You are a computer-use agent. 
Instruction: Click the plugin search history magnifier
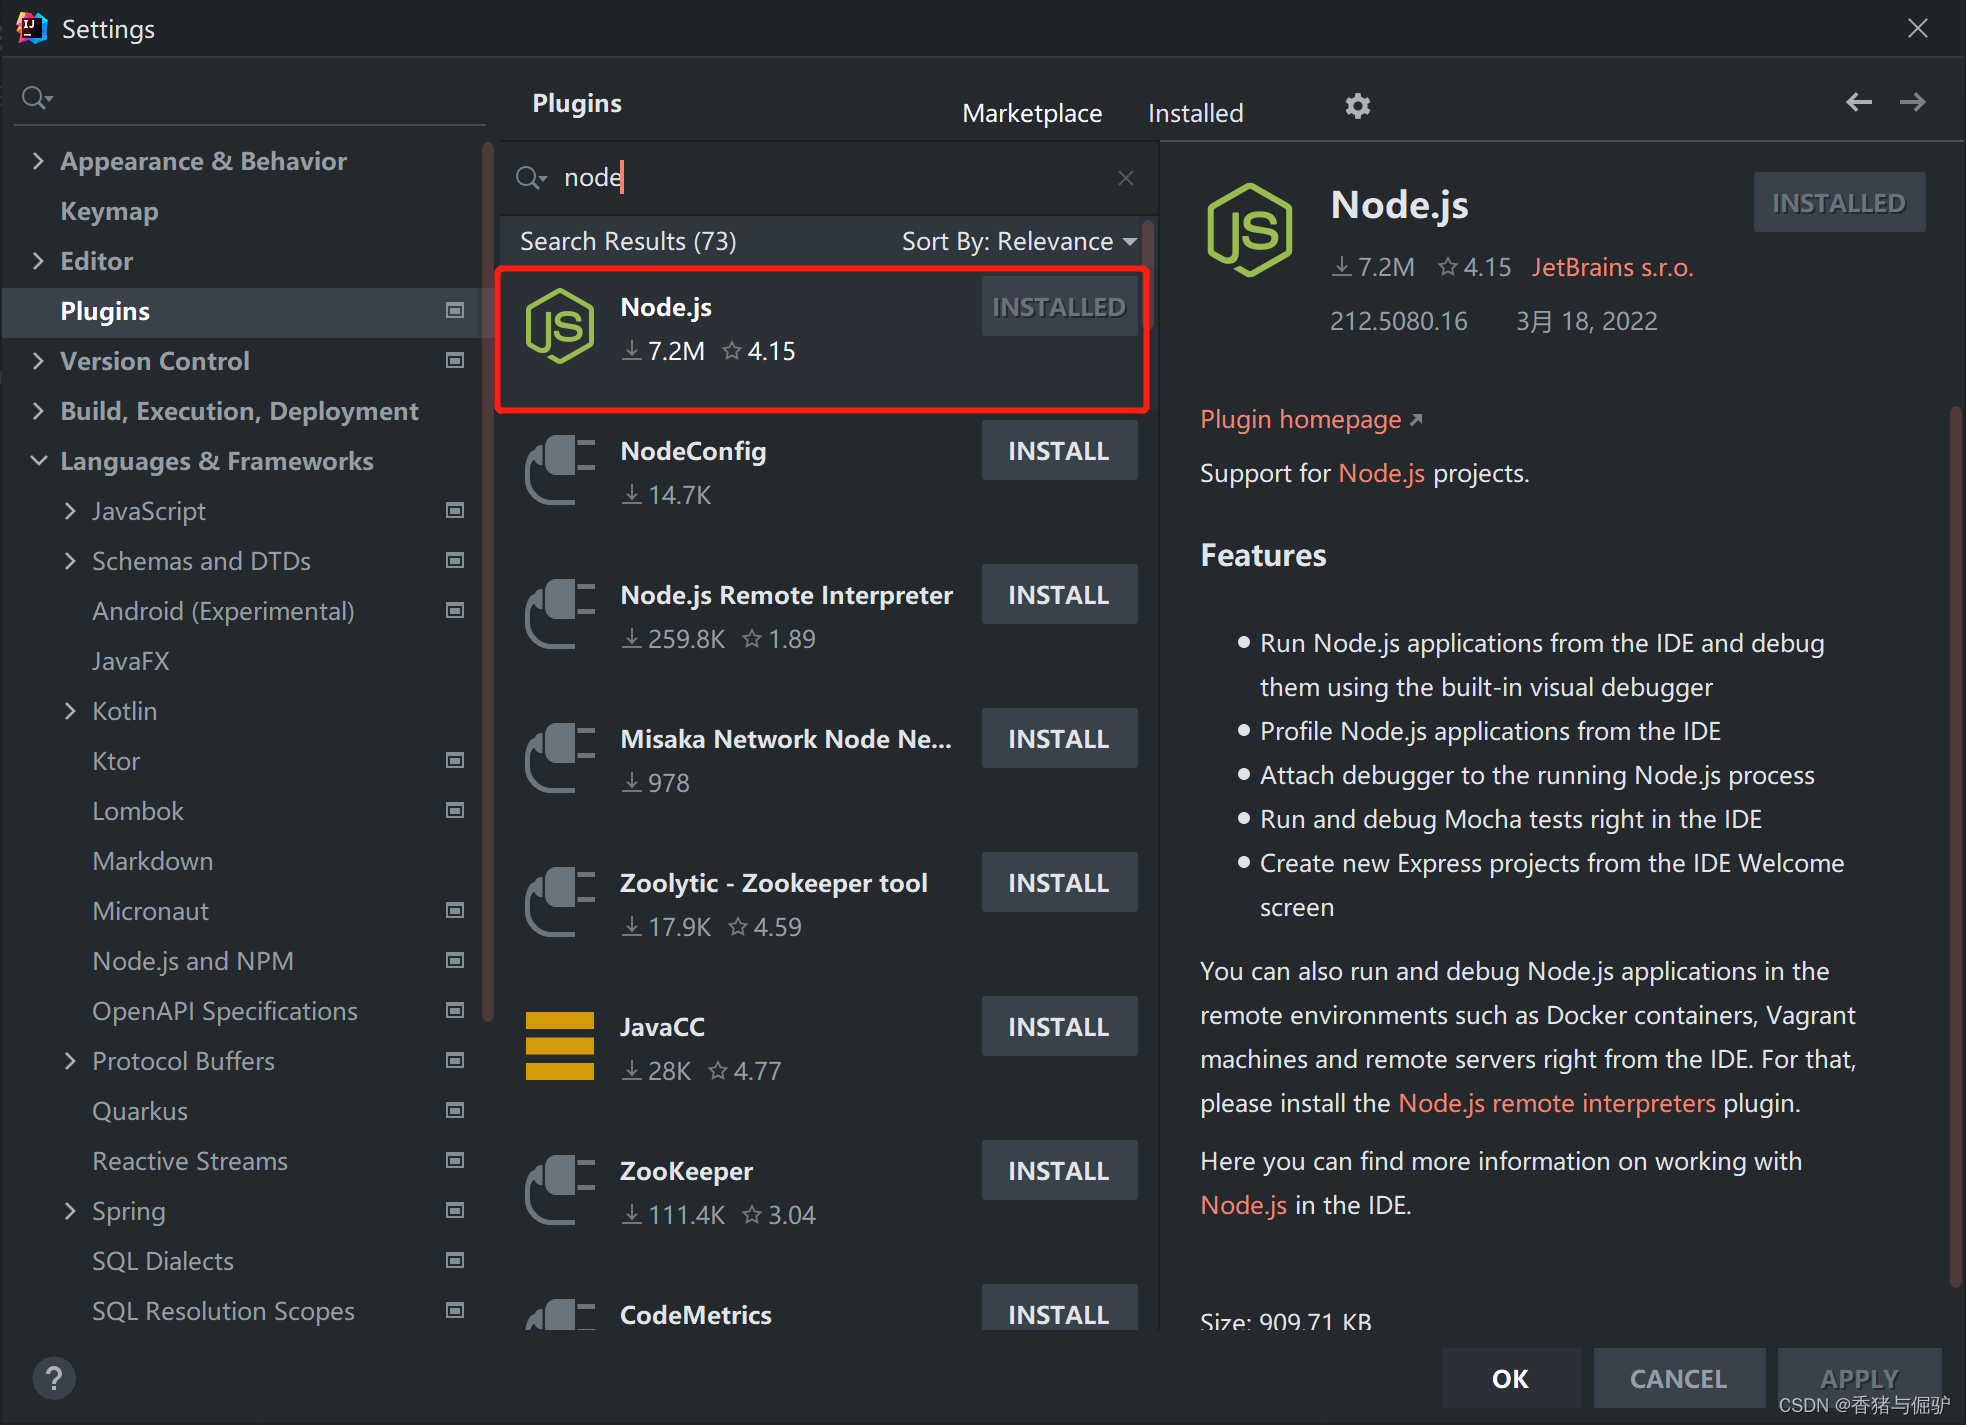[x=531, y=178]
